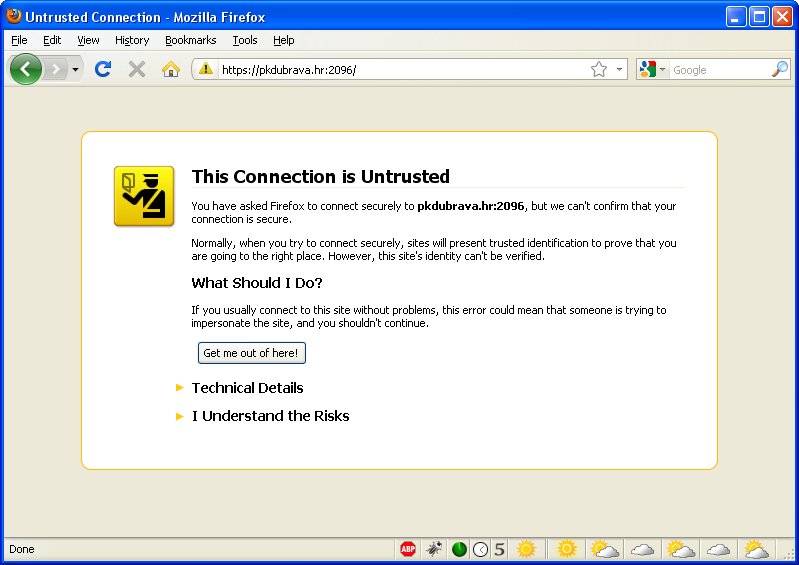Open the Tools menu
The image size is (799, 565).
point(244,40)
